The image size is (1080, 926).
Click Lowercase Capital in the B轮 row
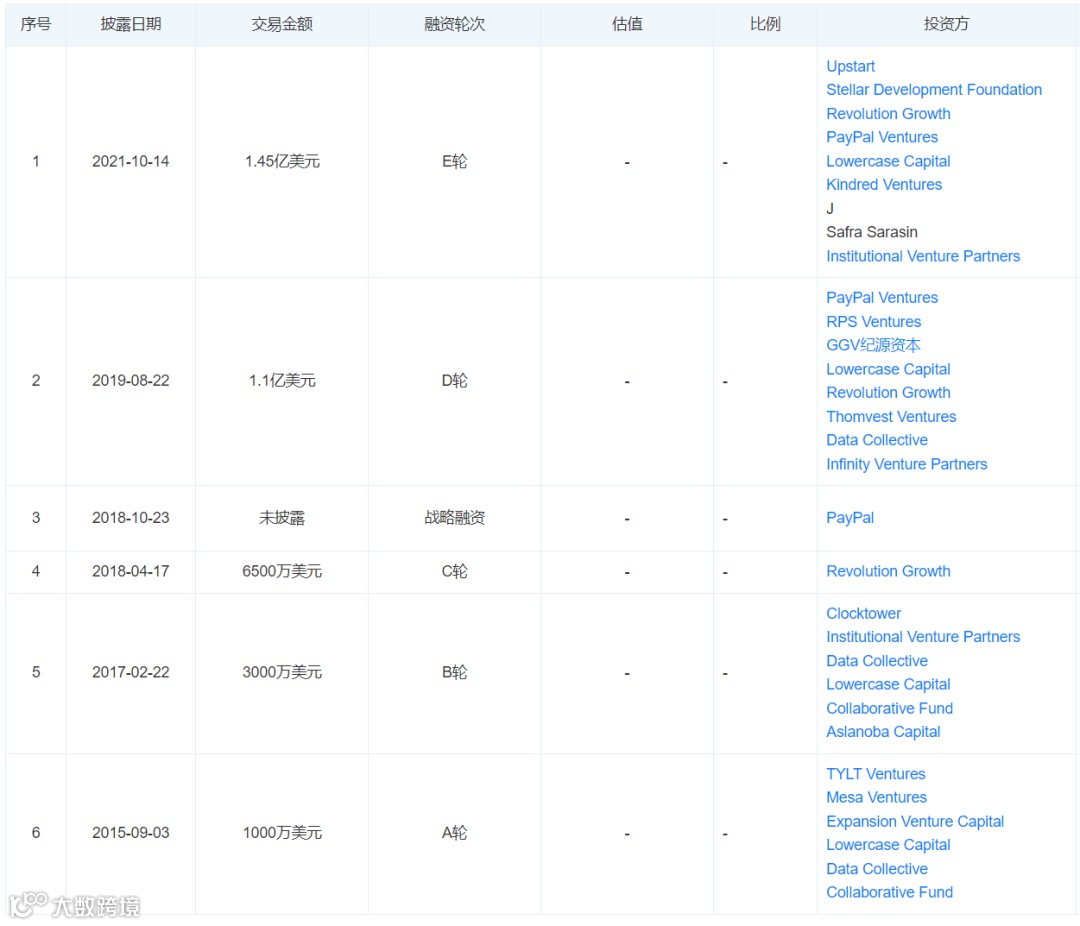888,685
